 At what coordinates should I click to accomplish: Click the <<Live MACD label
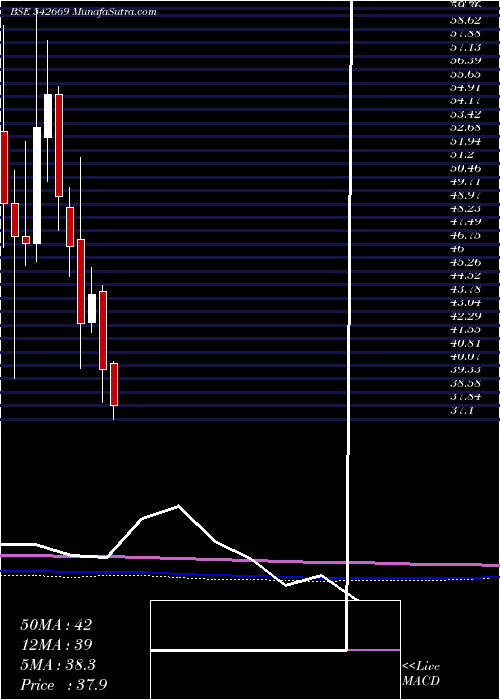tap(421, 674)
